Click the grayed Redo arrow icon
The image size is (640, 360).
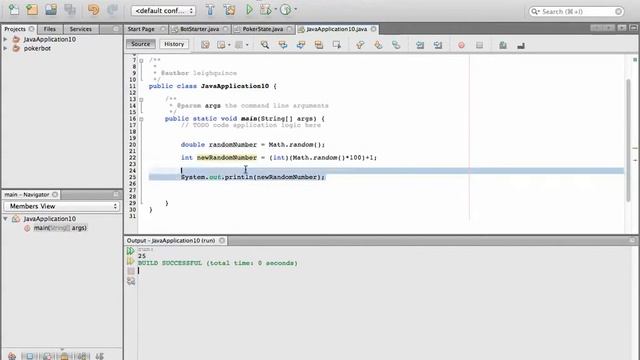point(112,10)
